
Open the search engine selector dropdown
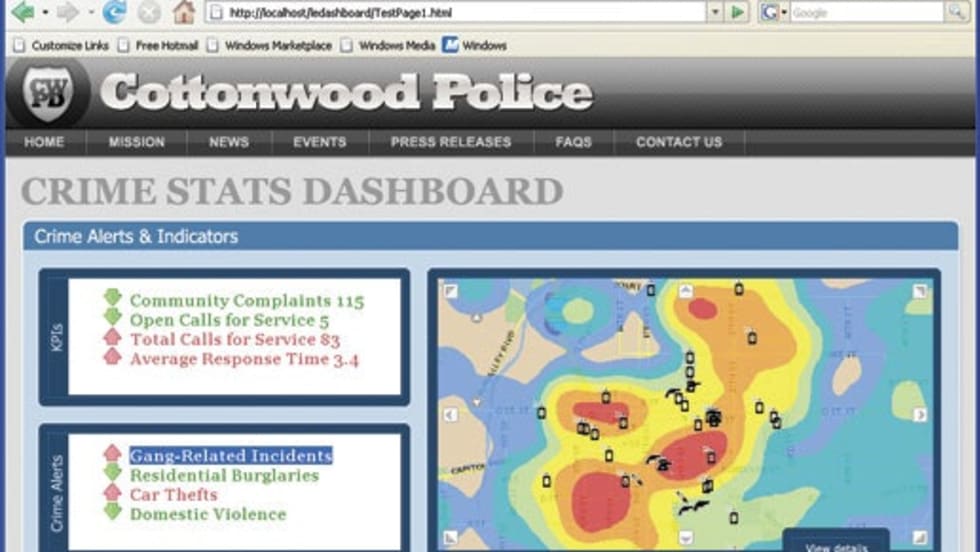784,13
